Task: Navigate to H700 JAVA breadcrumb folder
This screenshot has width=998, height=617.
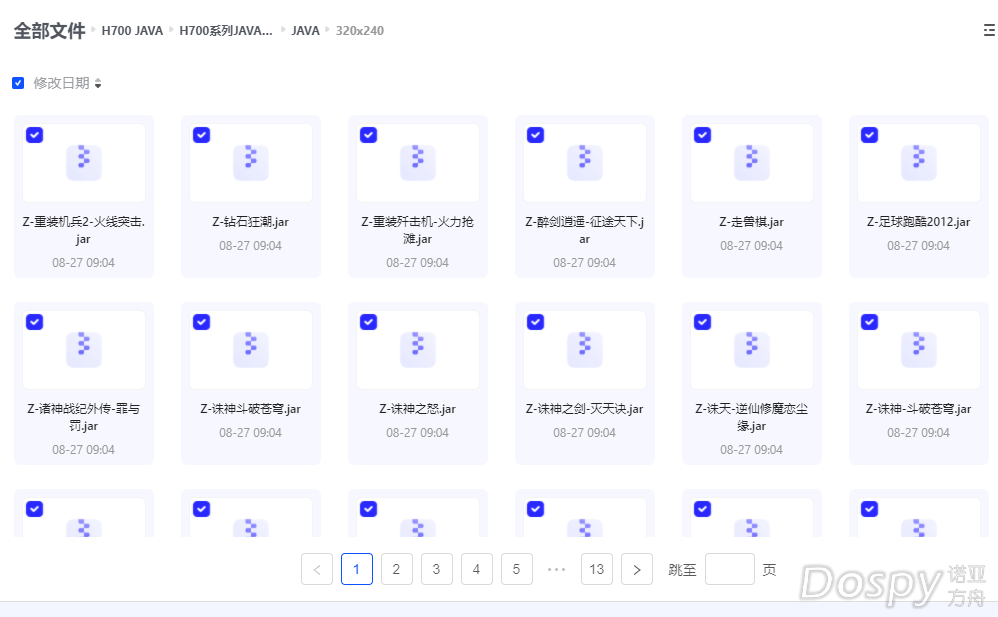Action: click(132, 31)
